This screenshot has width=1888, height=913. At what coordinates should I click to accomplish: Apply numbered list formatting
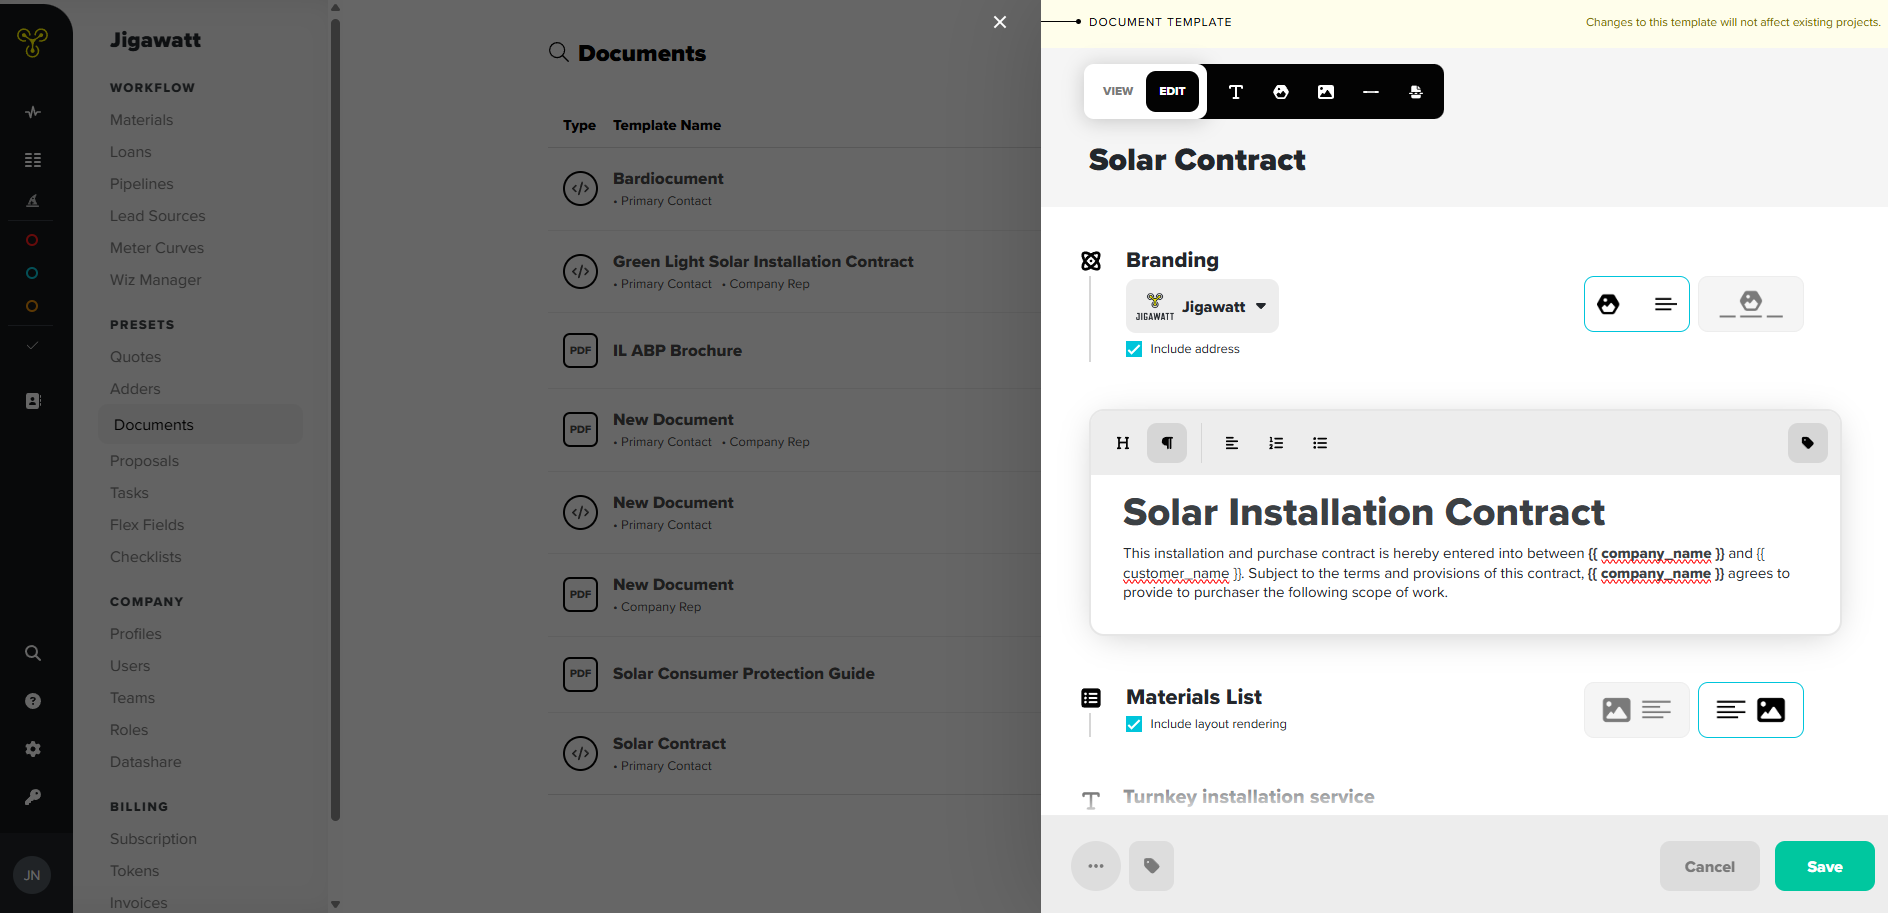click(1276, 443)
